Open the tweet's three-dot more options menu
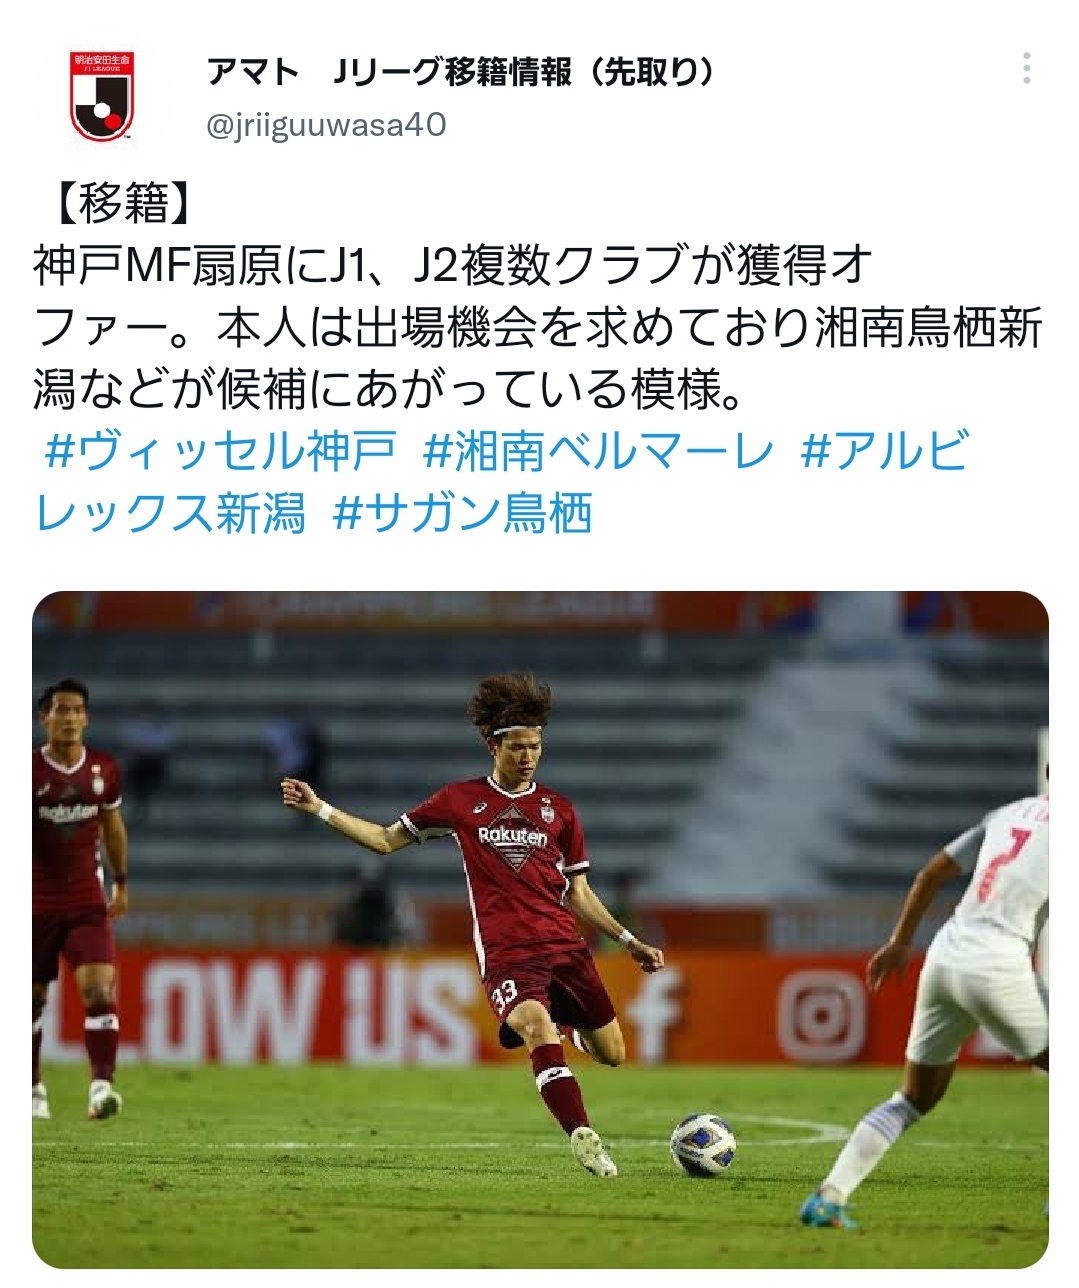The width and height of the screenshot is (1079, 1288). [1027, 68]
